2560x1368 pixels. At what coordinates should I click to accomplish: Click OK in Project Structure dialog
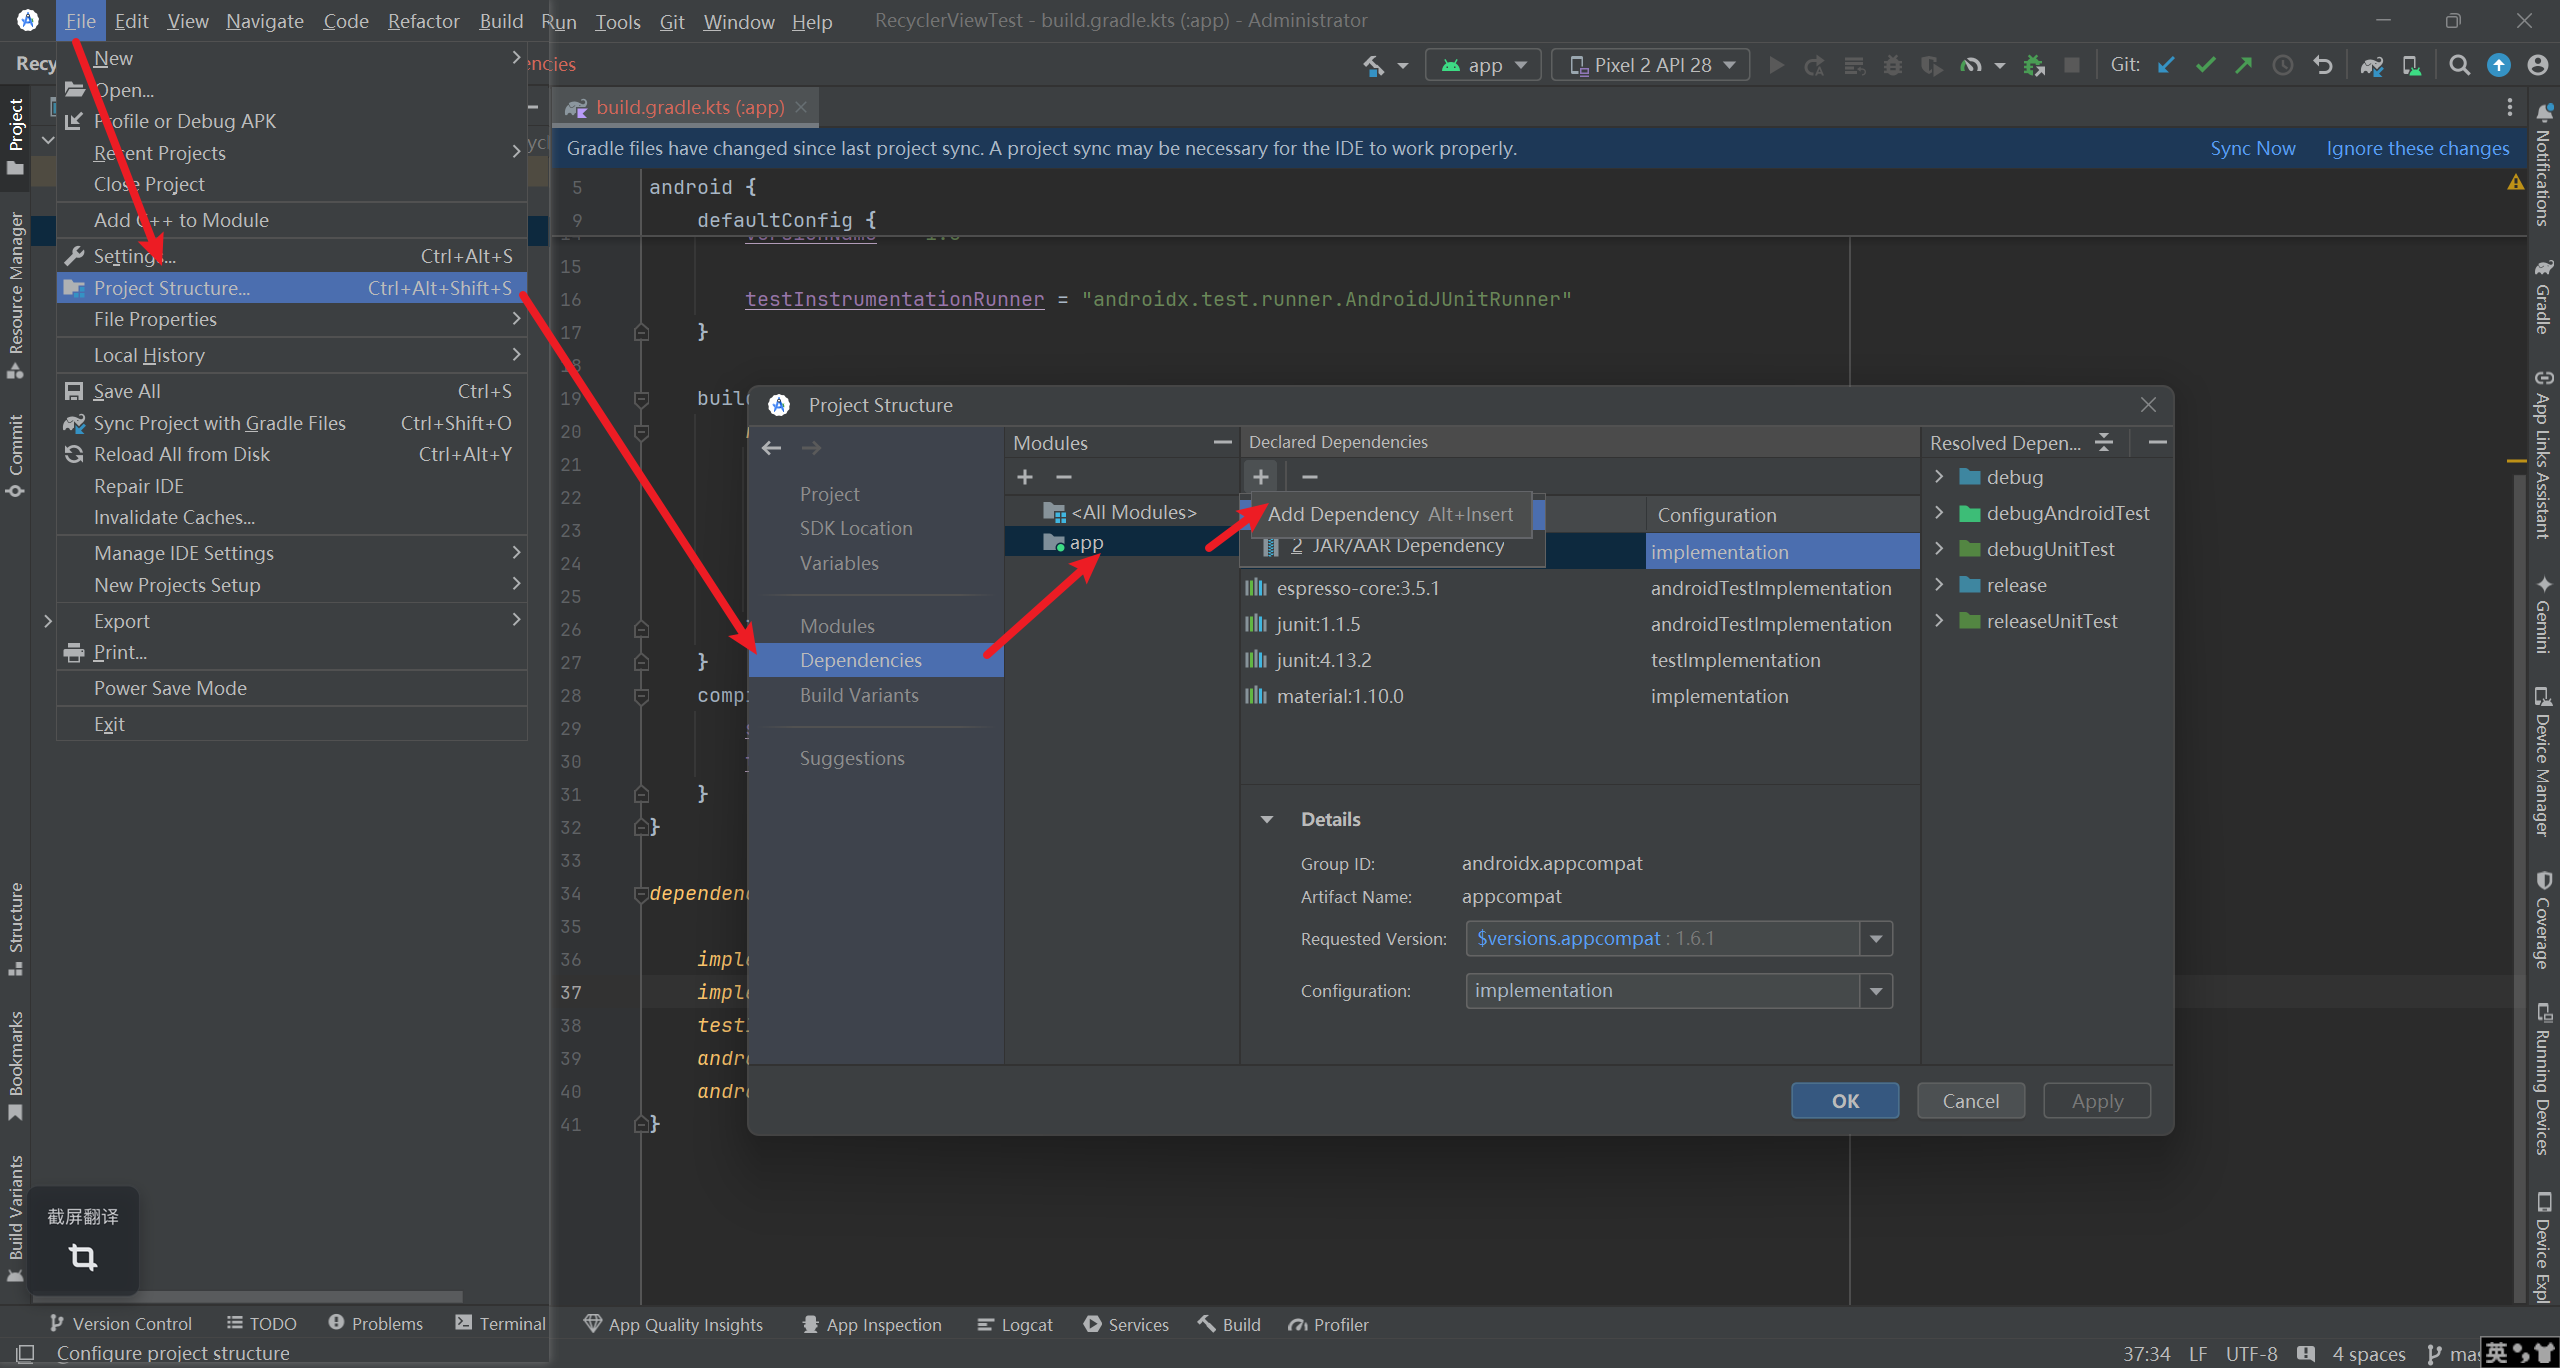[x=1845, y=1101]
